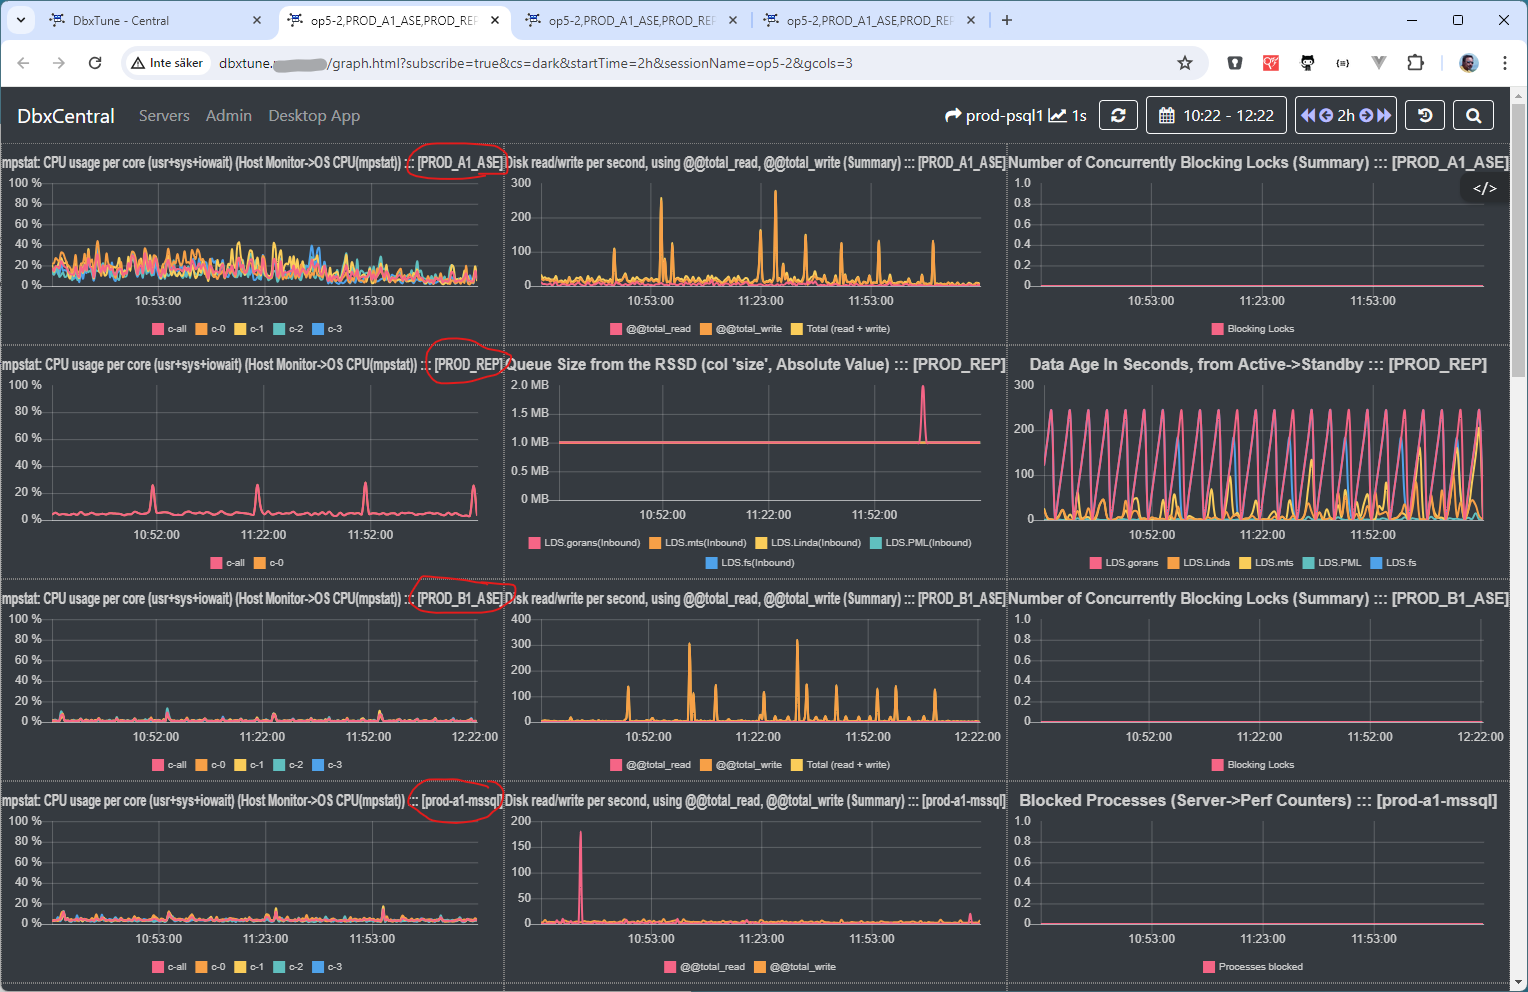Screen dimensions: 1528x992
Task: Click the DbxCentral brand link
Action: click(66, 116)
